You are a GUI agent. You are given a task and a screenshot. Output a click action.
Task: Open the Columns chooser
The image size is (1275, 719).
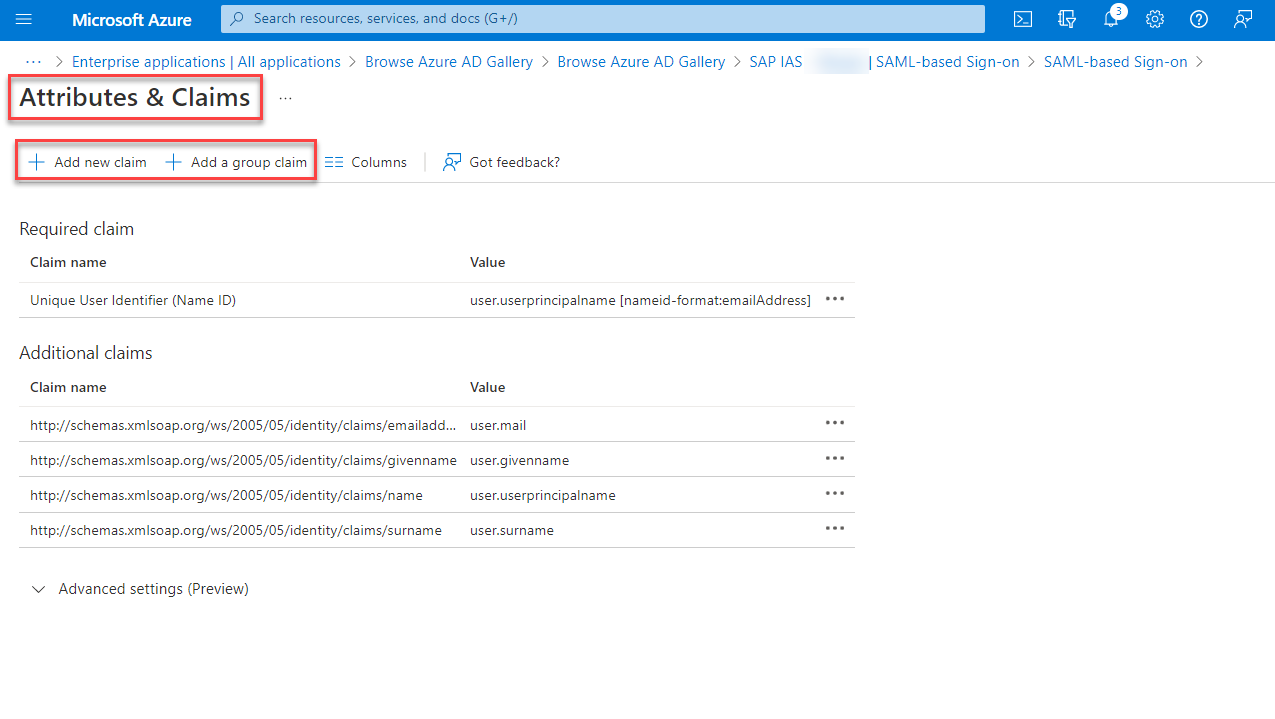pos(366,162)
